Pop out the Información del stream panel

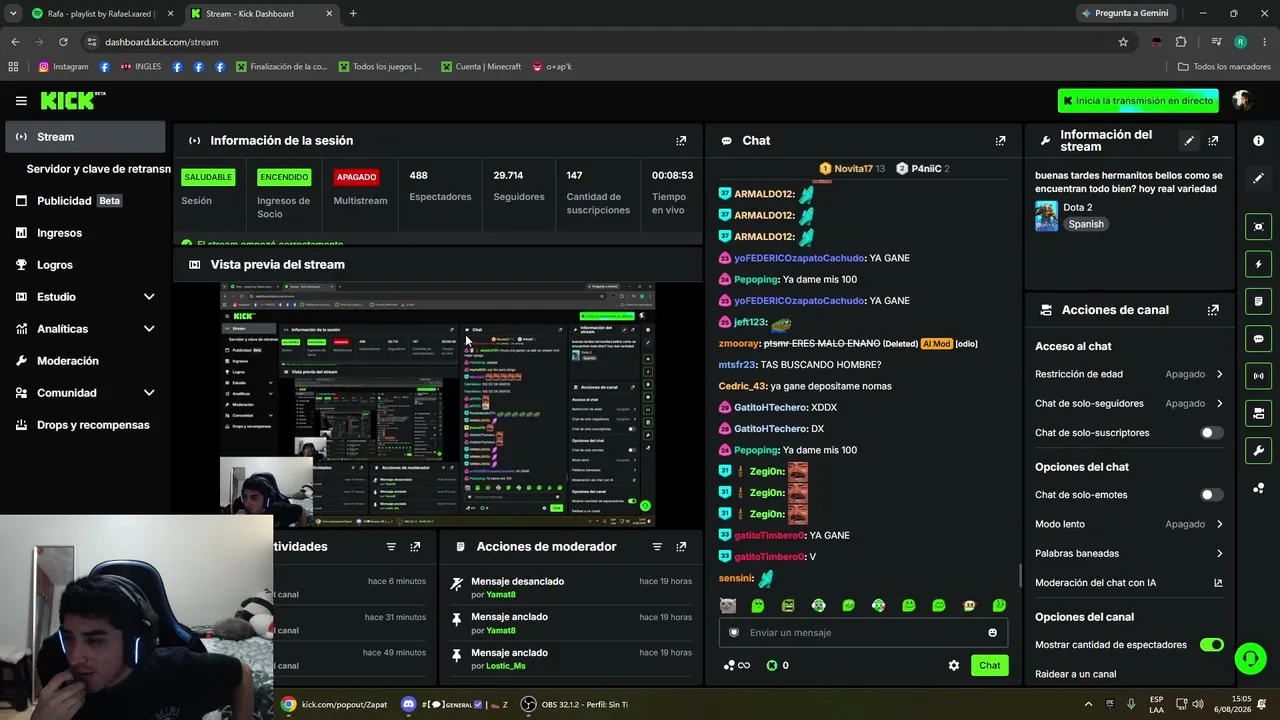1213,141
